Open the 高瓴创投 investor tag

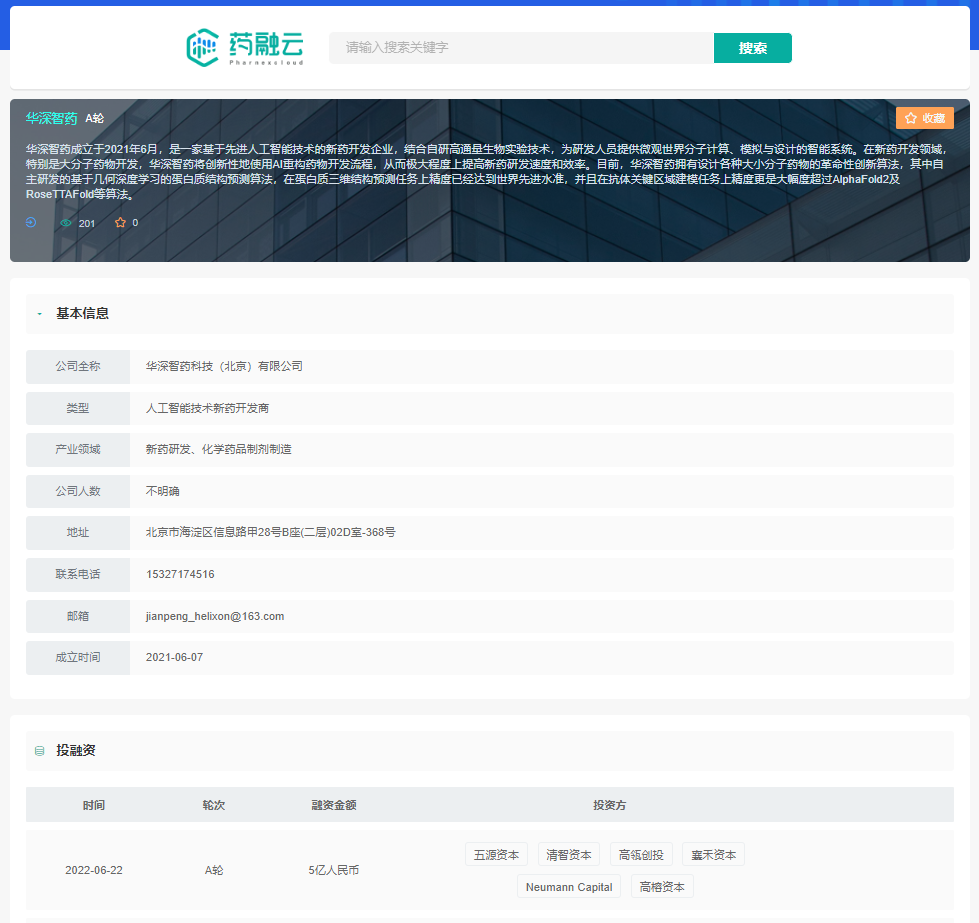[x=641, y=855]
